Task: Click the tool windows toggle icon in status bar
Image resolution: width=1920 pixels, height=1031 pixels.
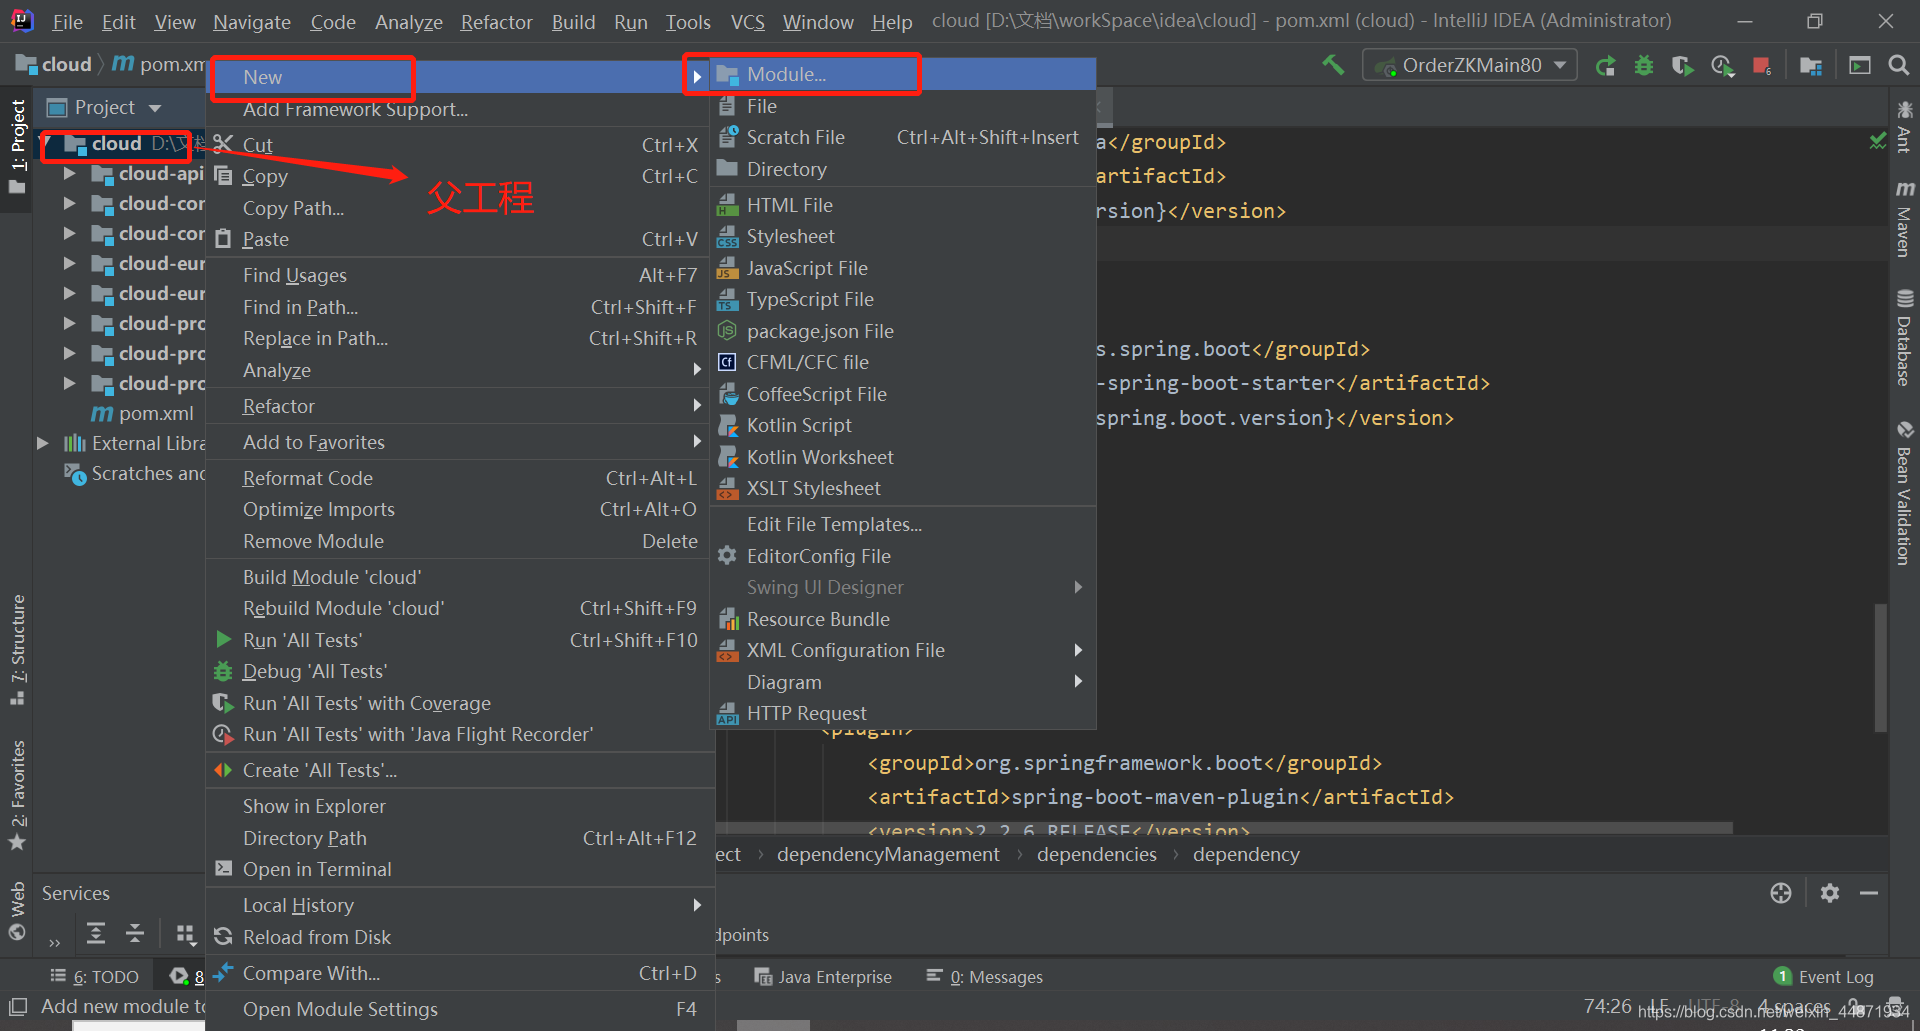Action: 18,1006
